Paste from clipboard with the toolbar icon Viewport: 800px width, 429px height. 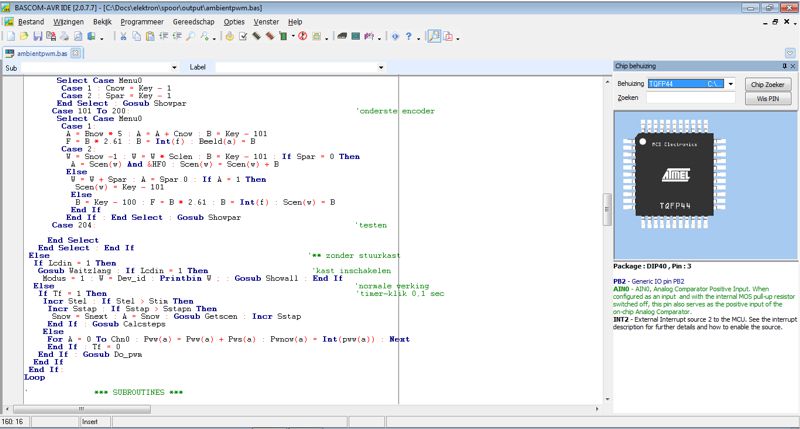tap(150, 36)
